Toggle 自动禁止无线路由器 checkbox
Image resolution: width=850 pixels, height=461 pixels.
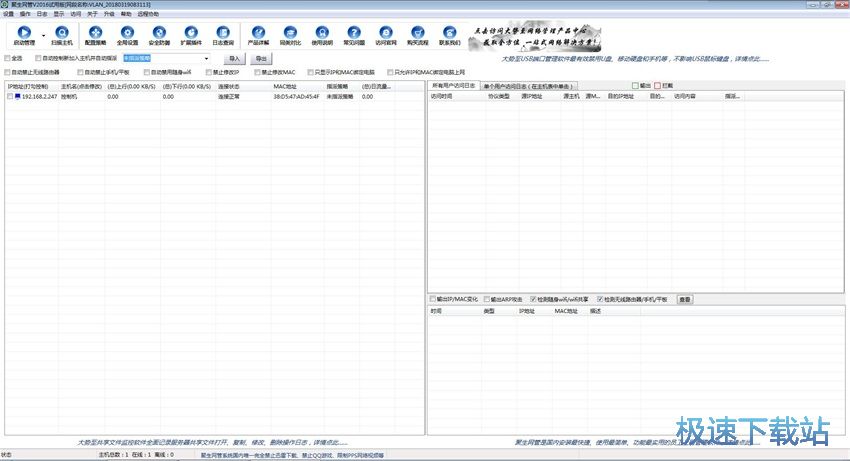(x=7, y=72)
